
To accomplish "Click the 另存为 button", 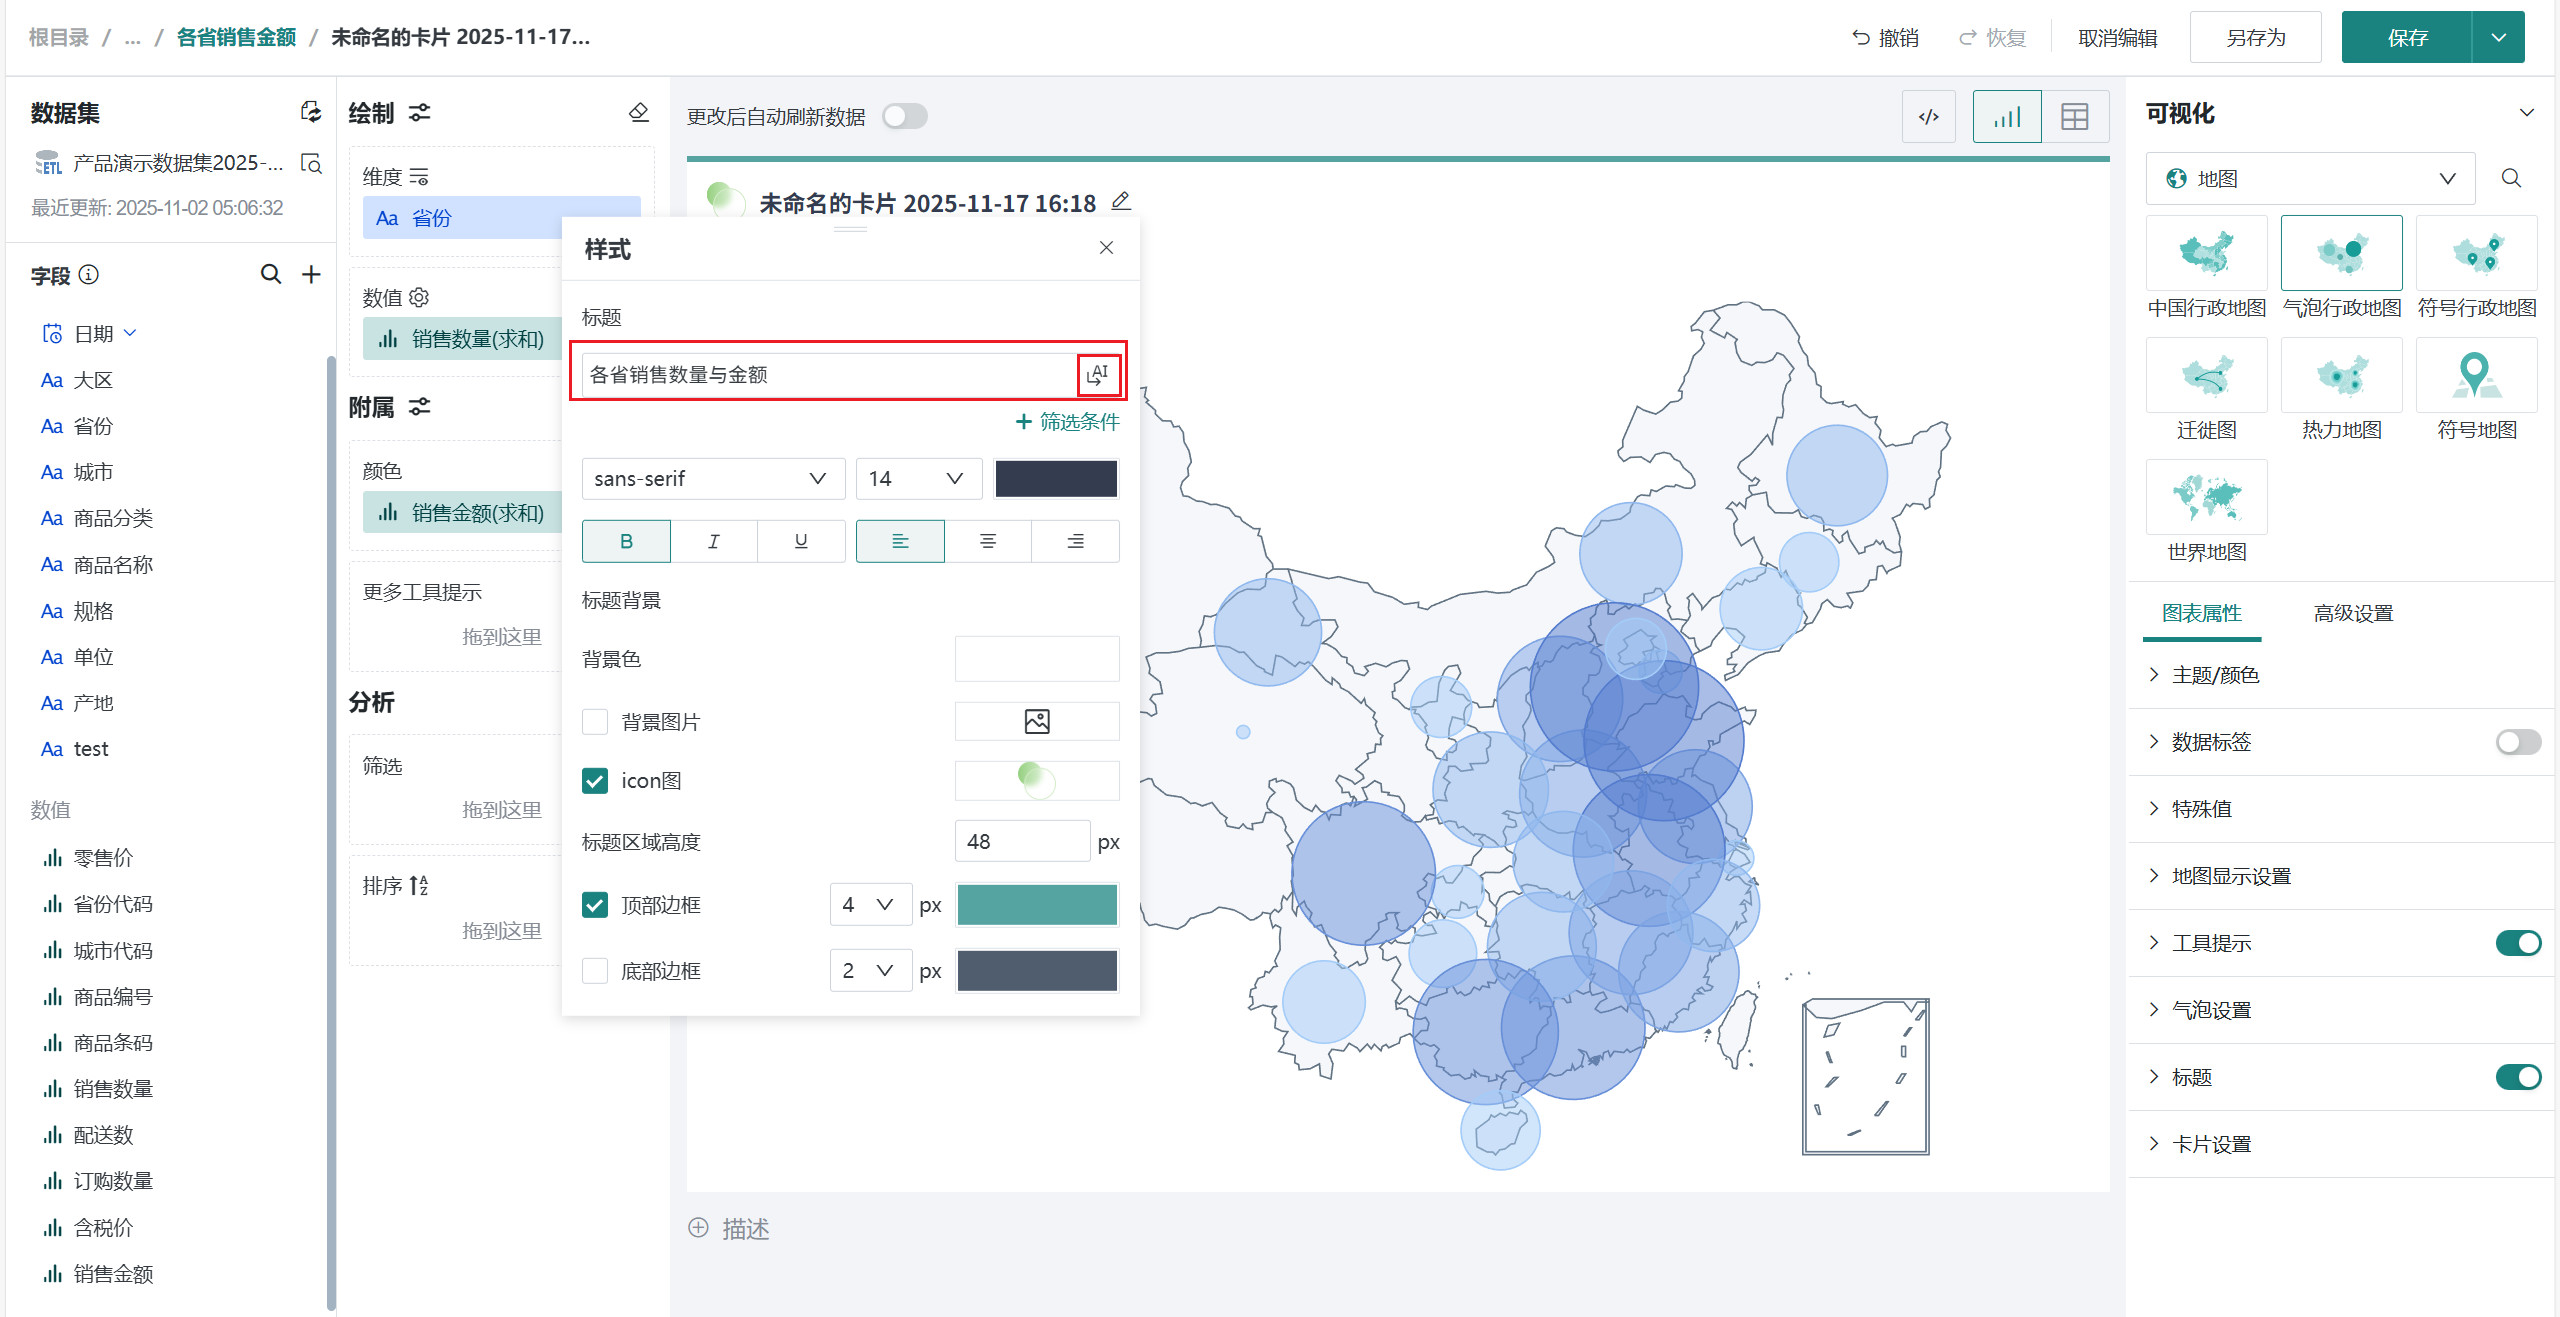I will click(x=2255, y=38).
